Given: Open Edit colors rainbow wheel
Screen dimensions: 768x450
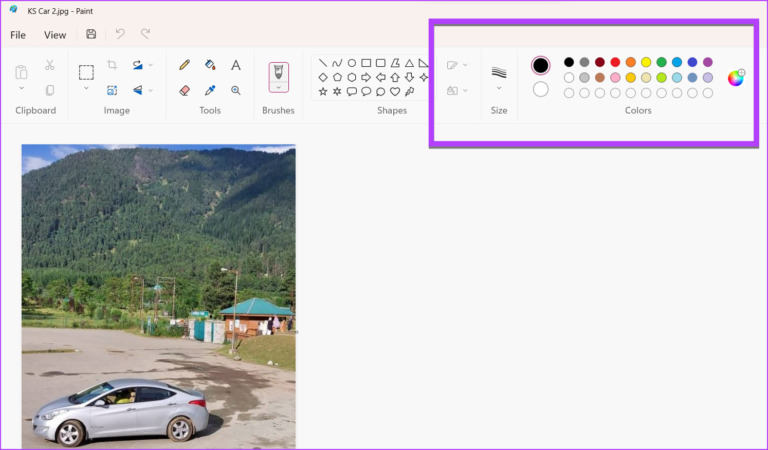Looking at the screenshot, I should point(736,77).
